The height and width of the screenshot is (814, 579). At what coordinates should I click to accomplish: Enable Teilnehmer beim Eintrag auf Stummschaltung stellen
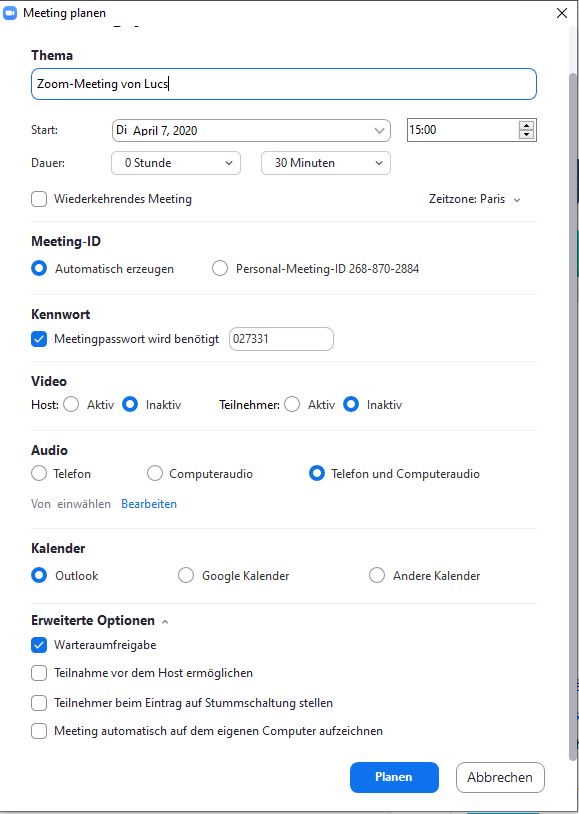pyautogui.click(x=39, y=703)
